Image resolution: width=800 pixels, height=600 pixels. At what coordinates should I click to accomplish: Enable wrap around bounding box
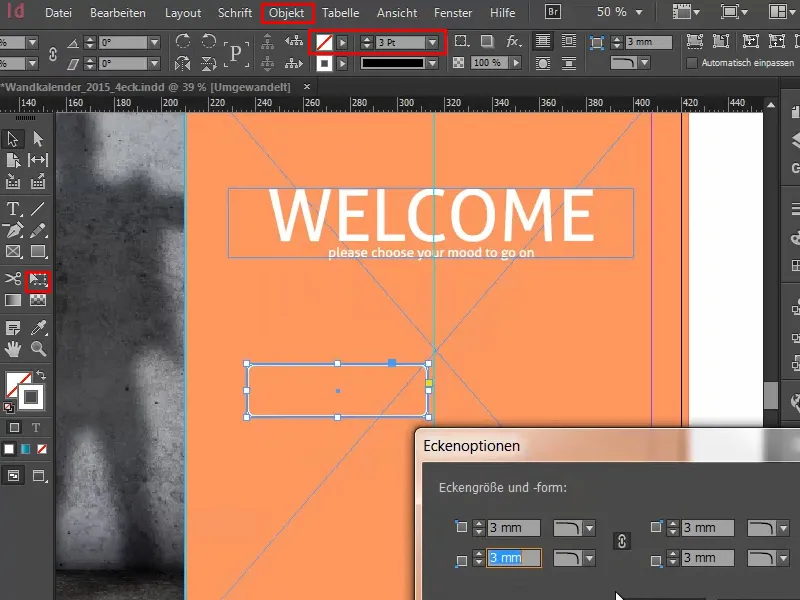point(568,41)
